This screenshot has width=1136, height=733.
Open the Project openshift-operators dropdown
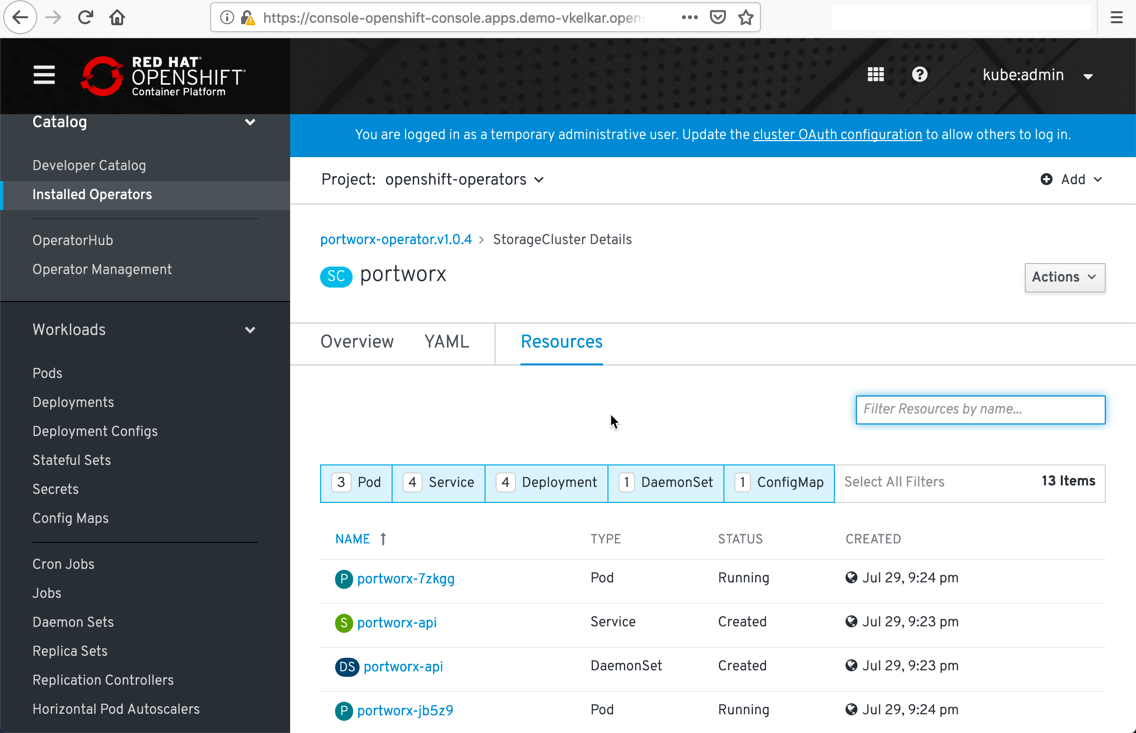(x=464, y=180)
